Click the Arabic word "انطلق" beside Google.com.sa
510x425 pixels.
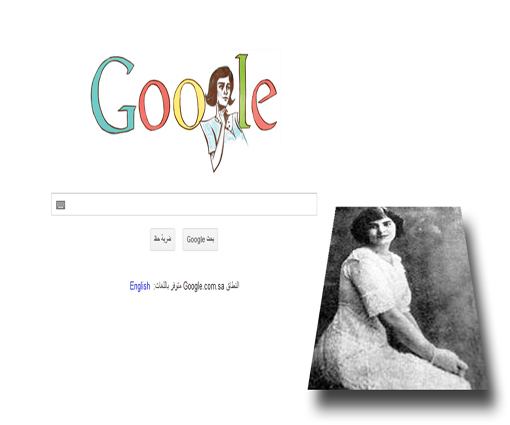tap(232, 286)
